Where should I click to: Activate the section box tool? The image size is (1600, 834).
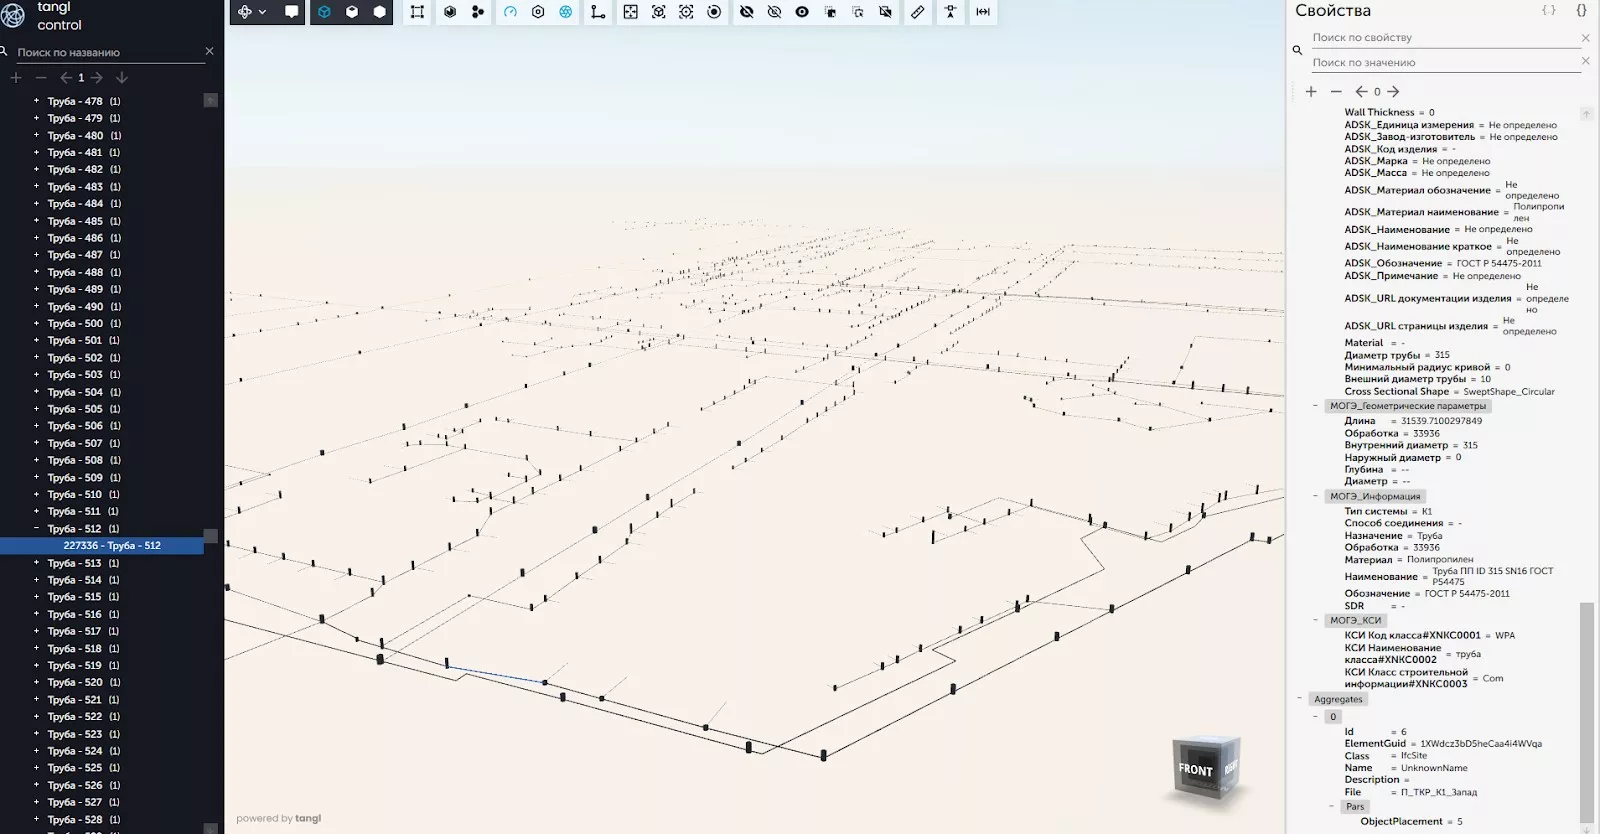coord(417,12)
